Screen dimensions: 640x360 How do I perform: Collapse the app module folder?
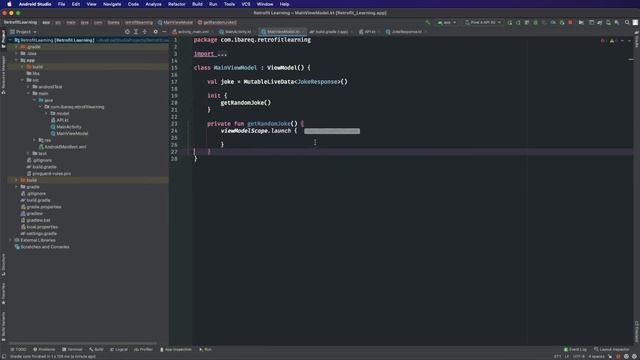coord(17,60)
